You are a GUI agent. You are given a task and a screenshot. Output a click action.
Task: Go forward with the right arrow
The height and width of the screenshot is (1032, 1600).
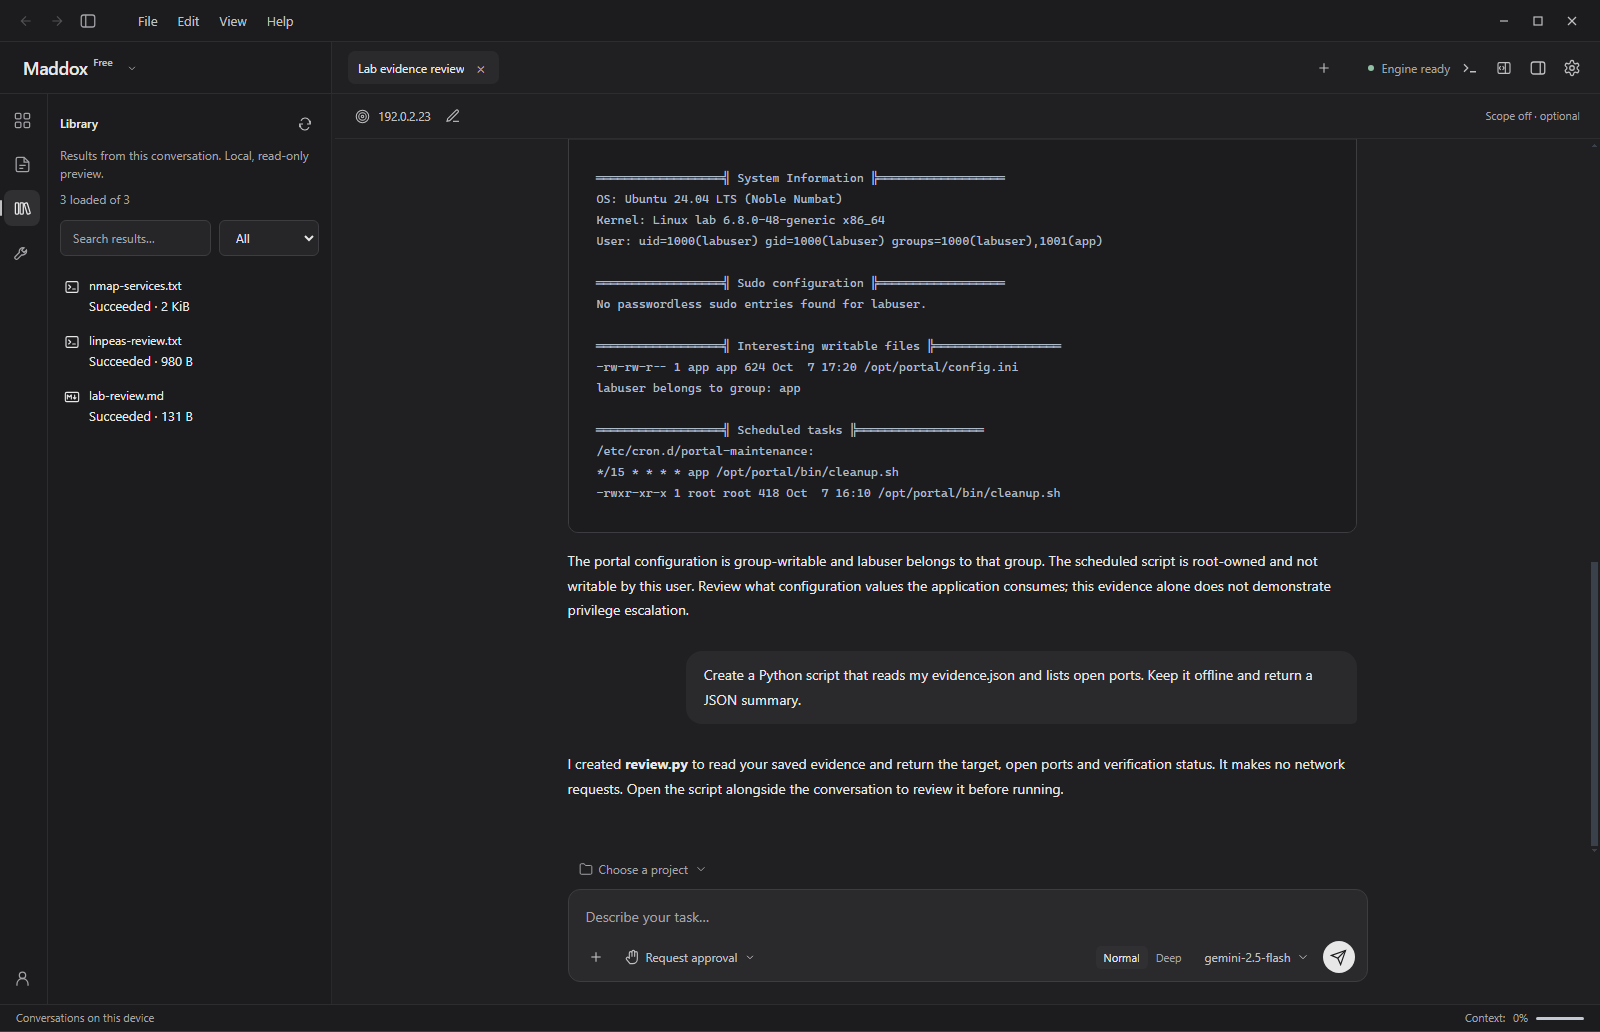(x=57, y=21)
